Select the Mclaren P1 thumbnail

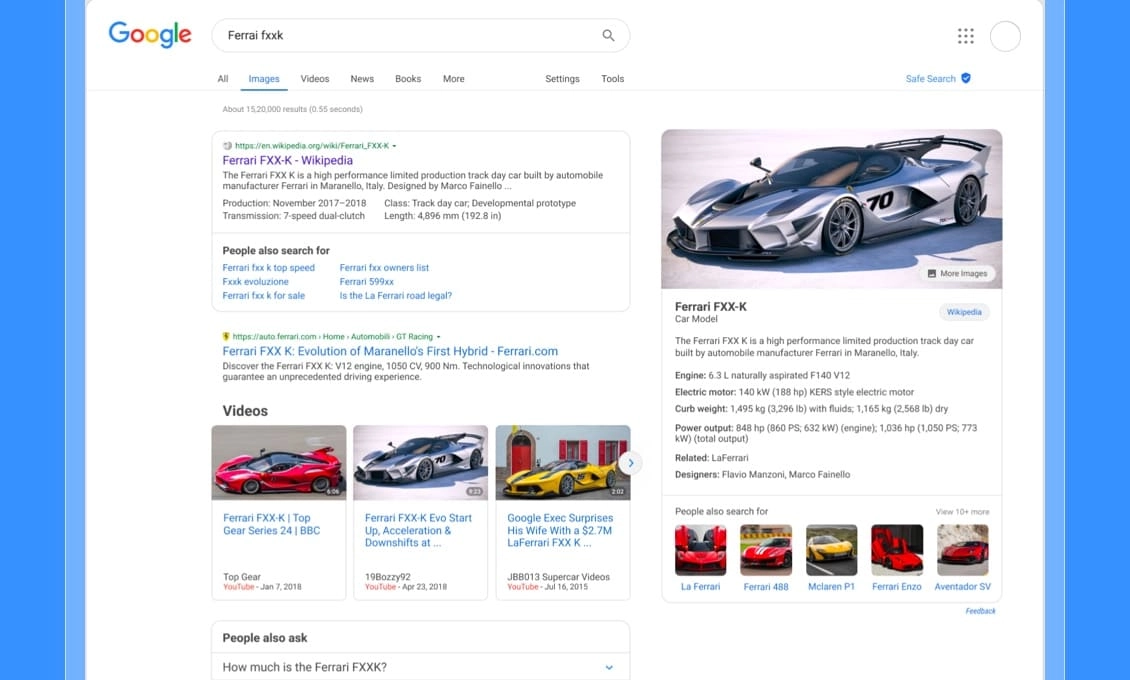tap(832, 550)
